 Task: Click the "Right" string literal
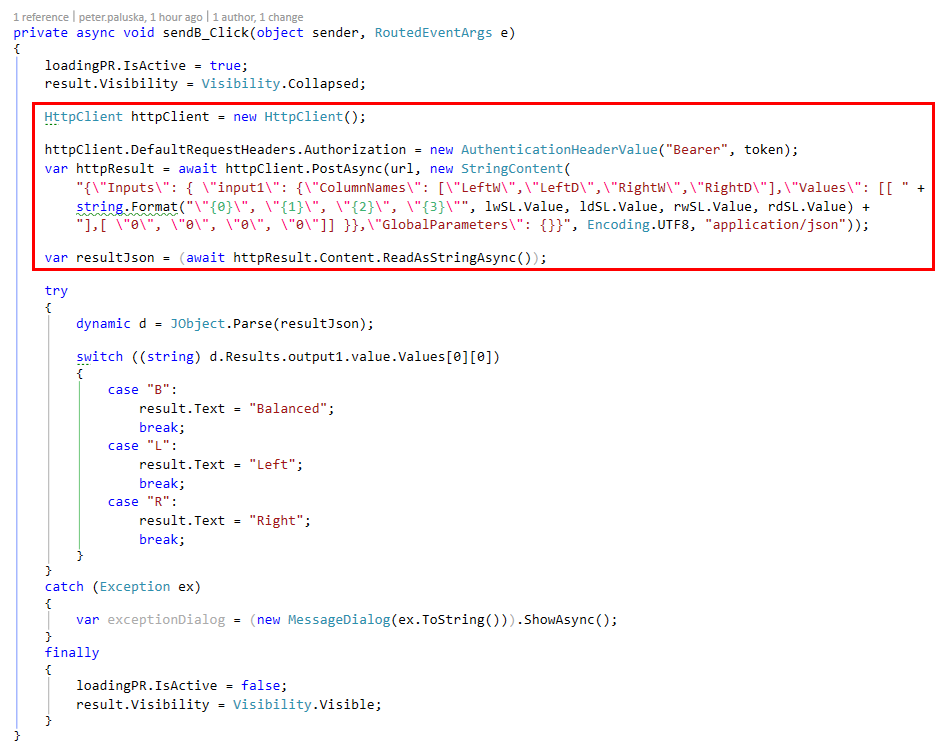pyautogui.click(x=276, y=520)
